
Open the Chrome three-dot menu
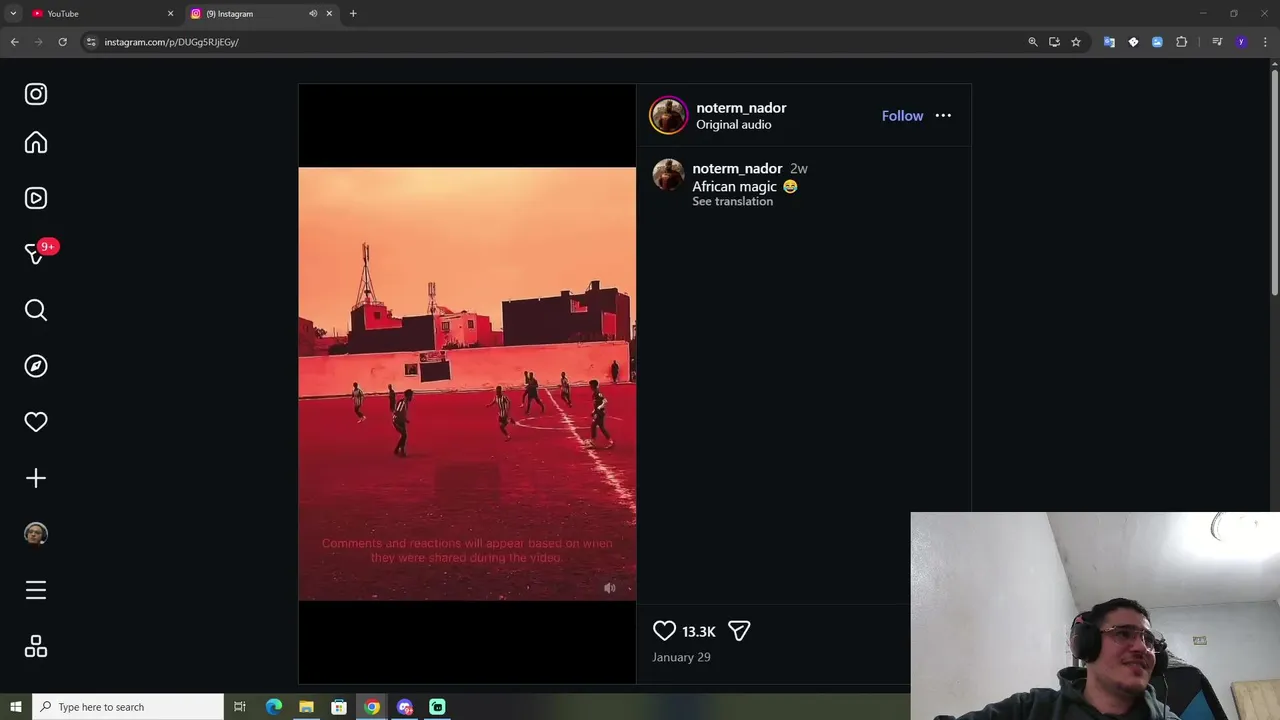1265,42
